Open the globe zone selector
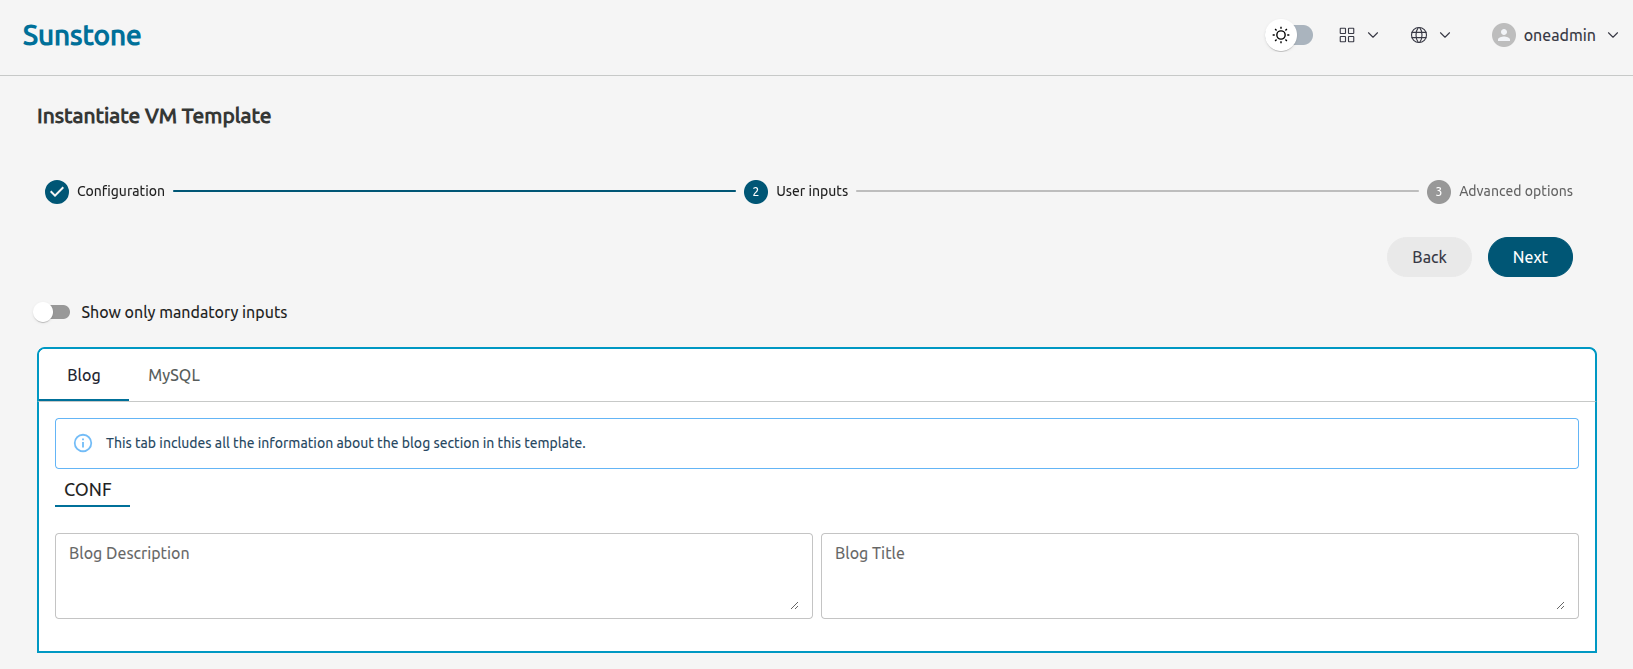This screenshot has height=669, width=1633. click(1419, 35)
